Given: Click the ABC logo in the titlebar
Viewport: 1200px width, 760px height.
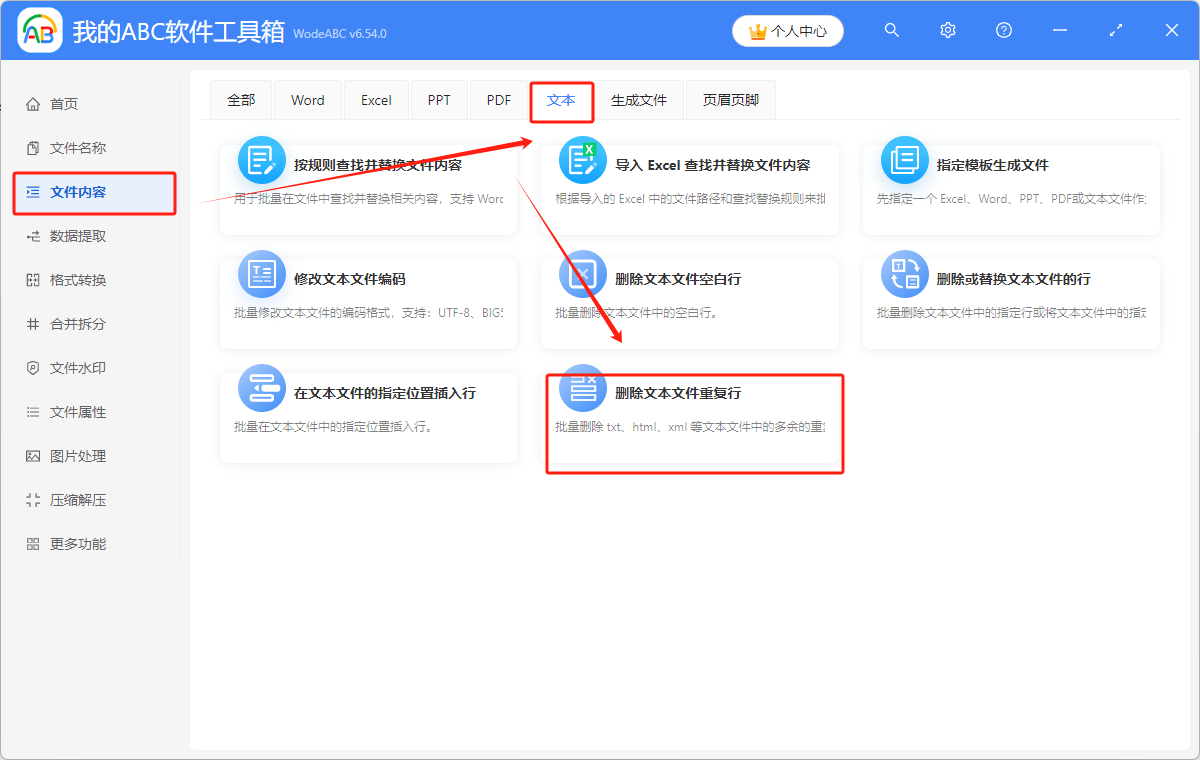Looking at the screenshot, I should click(38, 30).
